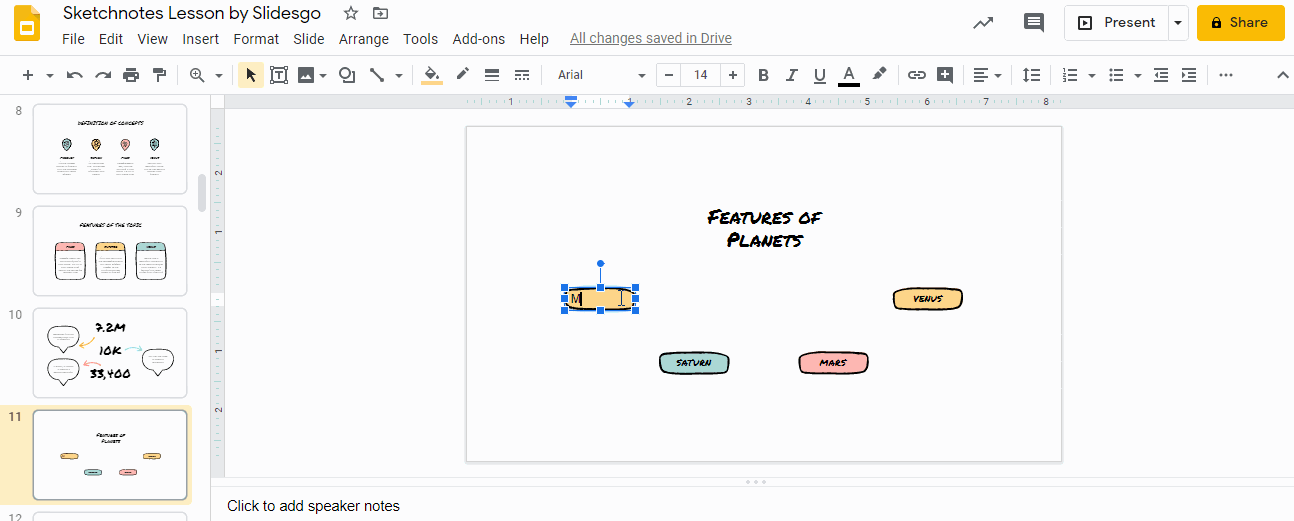Open the Line spacing options
Screen dimensions: 1294x521
1031,75
